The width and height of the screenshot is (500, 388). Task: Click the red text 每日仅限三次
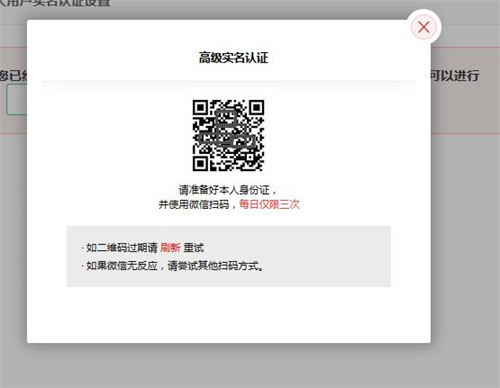tap(269, 204)
